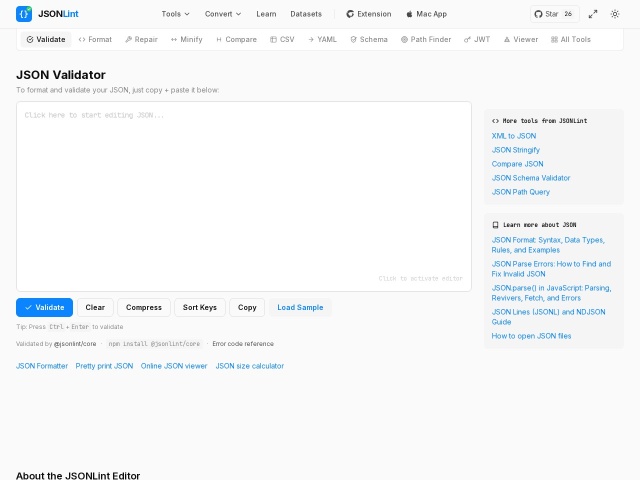Image resolution: width=640 pixels, height=480 pixels.
Task: Open JSON Format Syntax, Data Types article
Action: point(548,245)
